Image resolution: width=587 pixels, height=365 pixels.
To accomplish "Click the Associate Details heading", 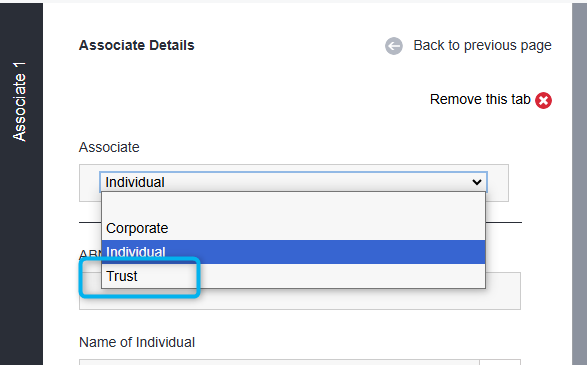I will (137, 45).
